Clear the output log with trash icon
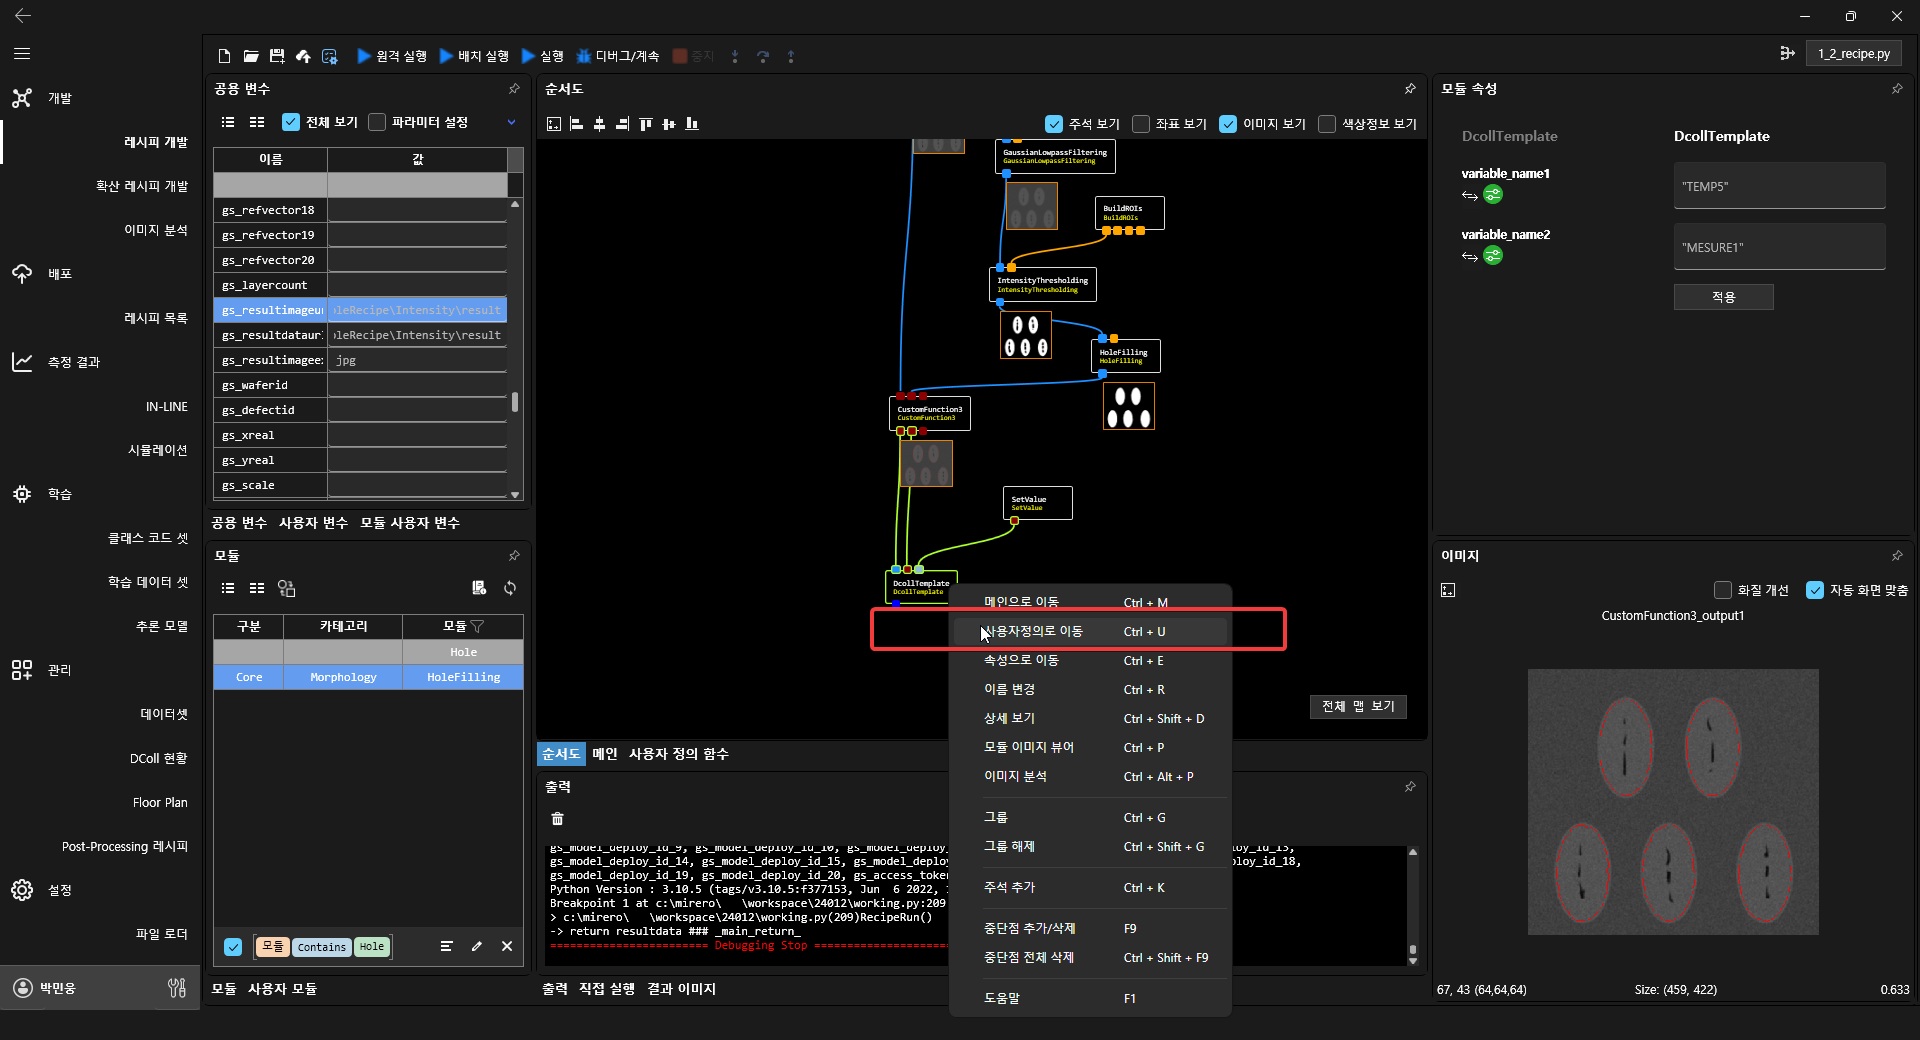1920x1040 pixels. coord(558,819)
